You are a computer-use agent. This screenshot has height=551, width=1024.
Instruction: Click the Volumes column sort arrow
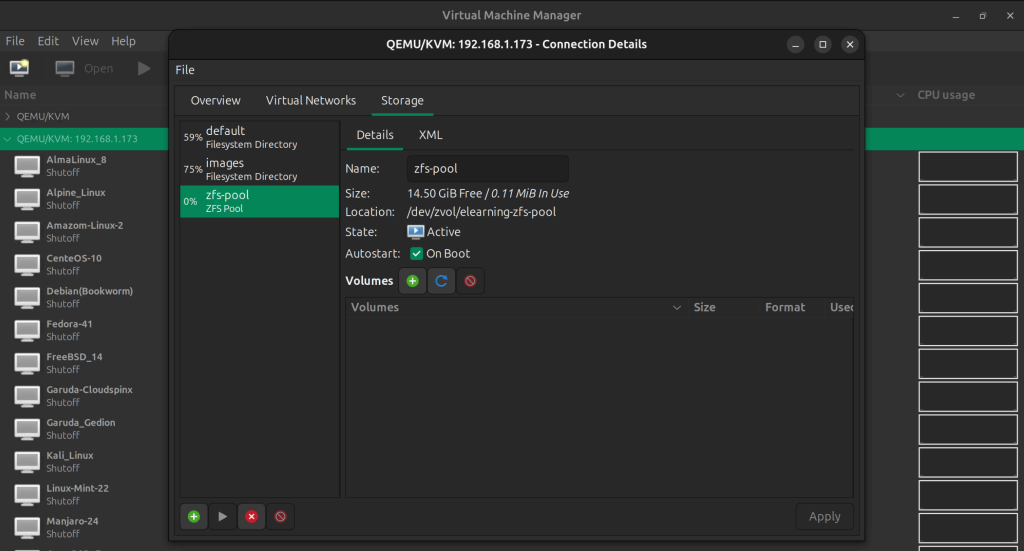(677, 307)
